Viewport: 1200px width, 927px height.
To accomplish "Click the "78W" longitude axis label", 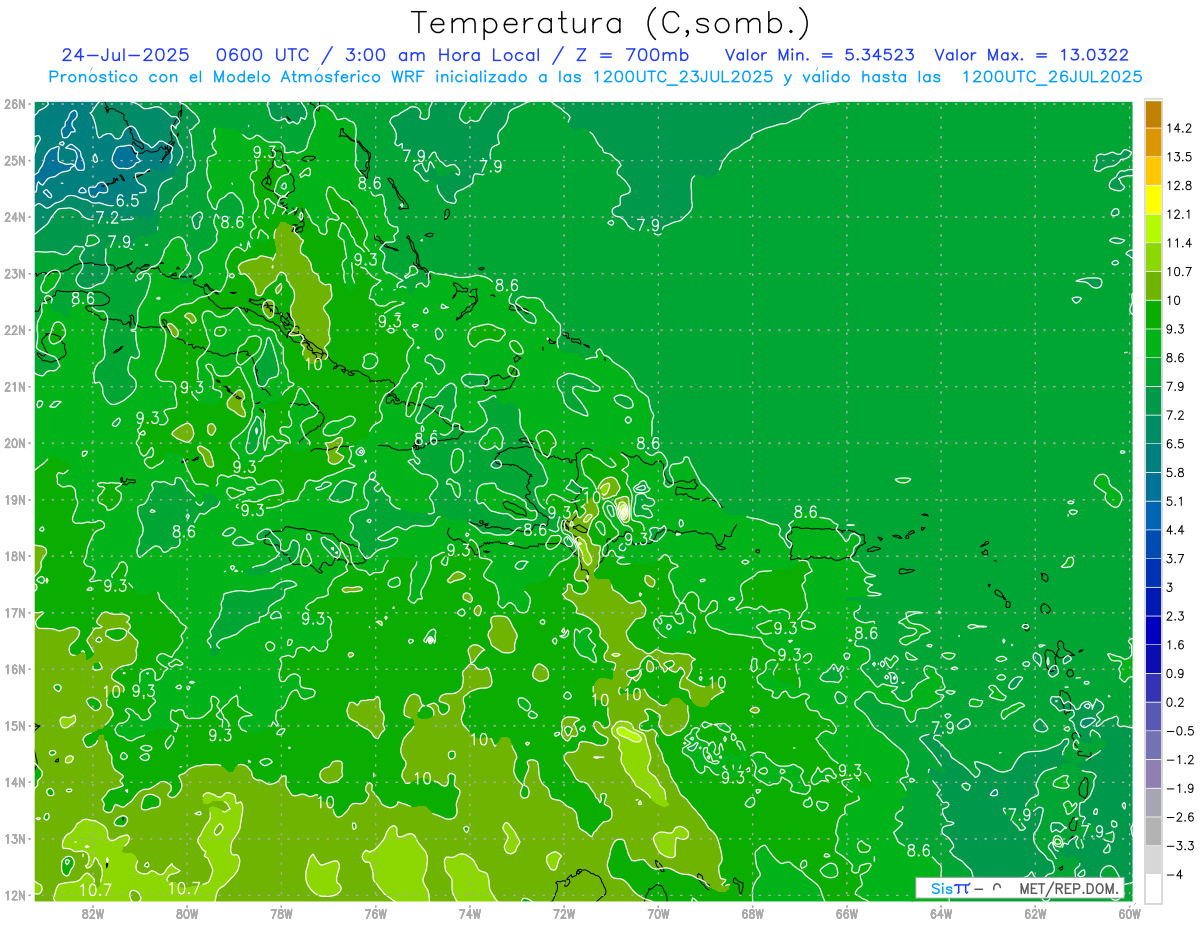I will click(281, 913).
